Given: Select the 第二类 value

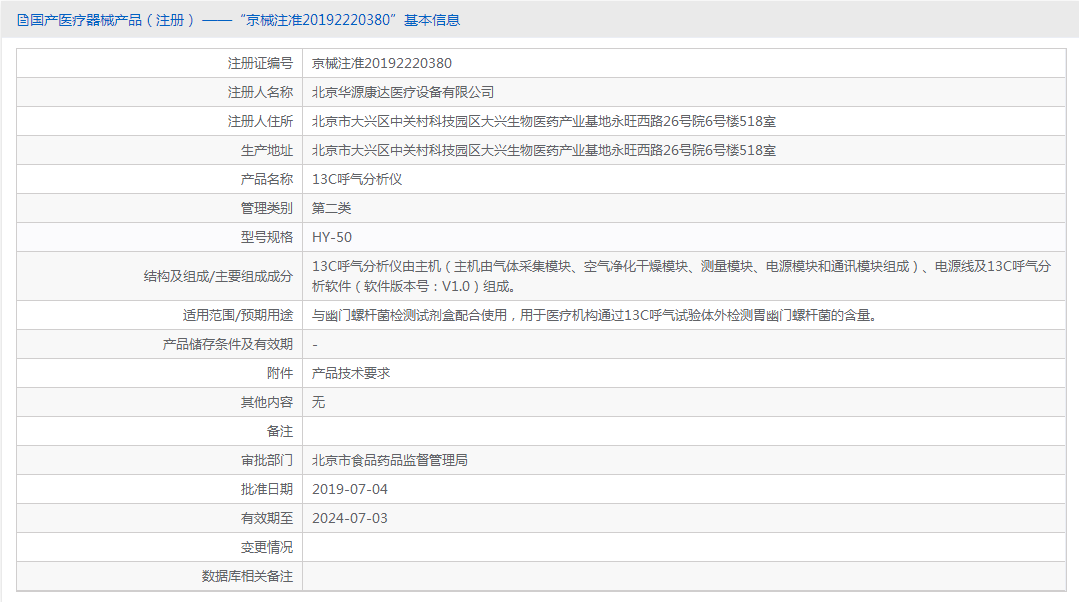Looking at the screenshot, I should pyautogui.click(x=331, y=208).
